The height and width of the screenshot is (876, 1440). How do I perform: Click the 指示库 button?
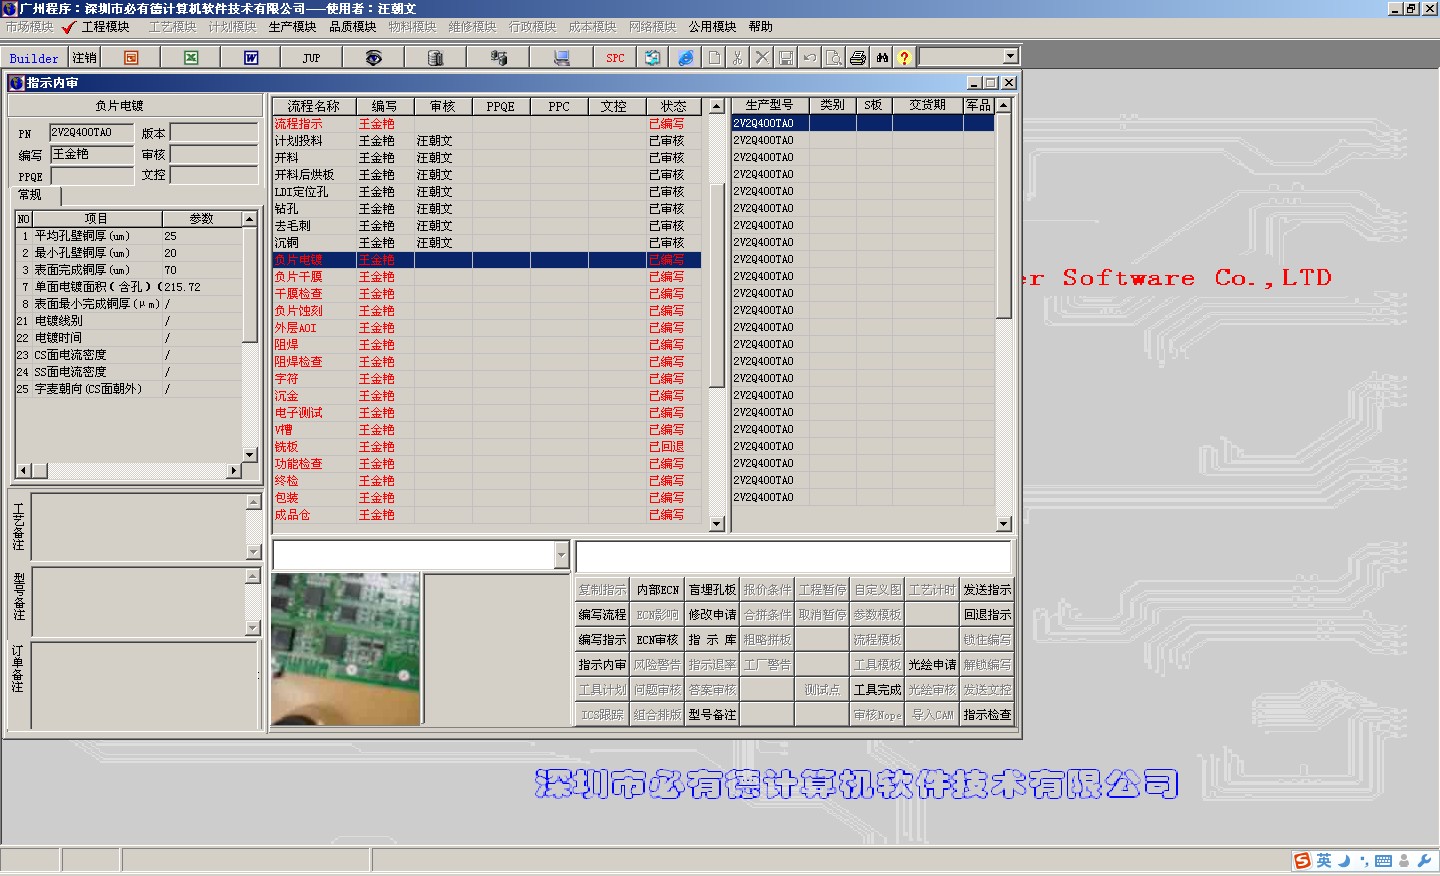coord(712,640)
